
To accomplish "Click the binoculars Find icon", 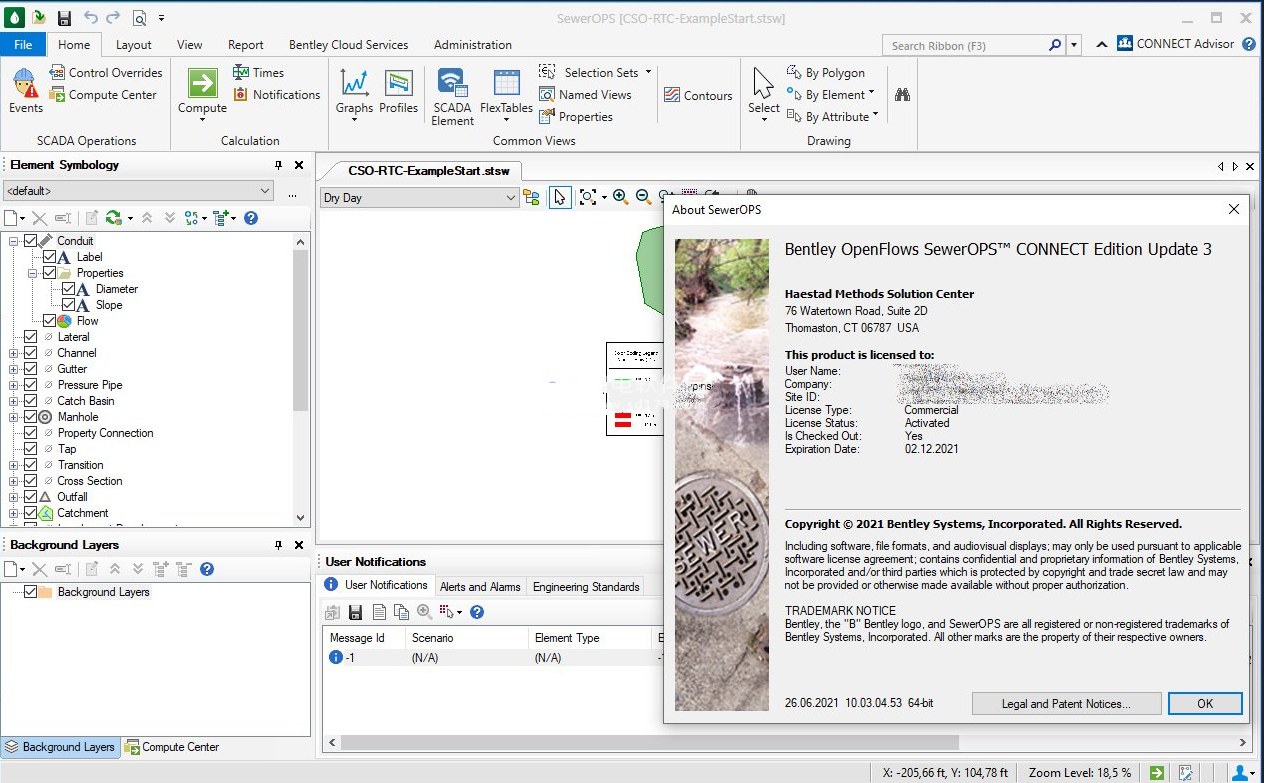I will pyautogui.click(x=902, y=95).
